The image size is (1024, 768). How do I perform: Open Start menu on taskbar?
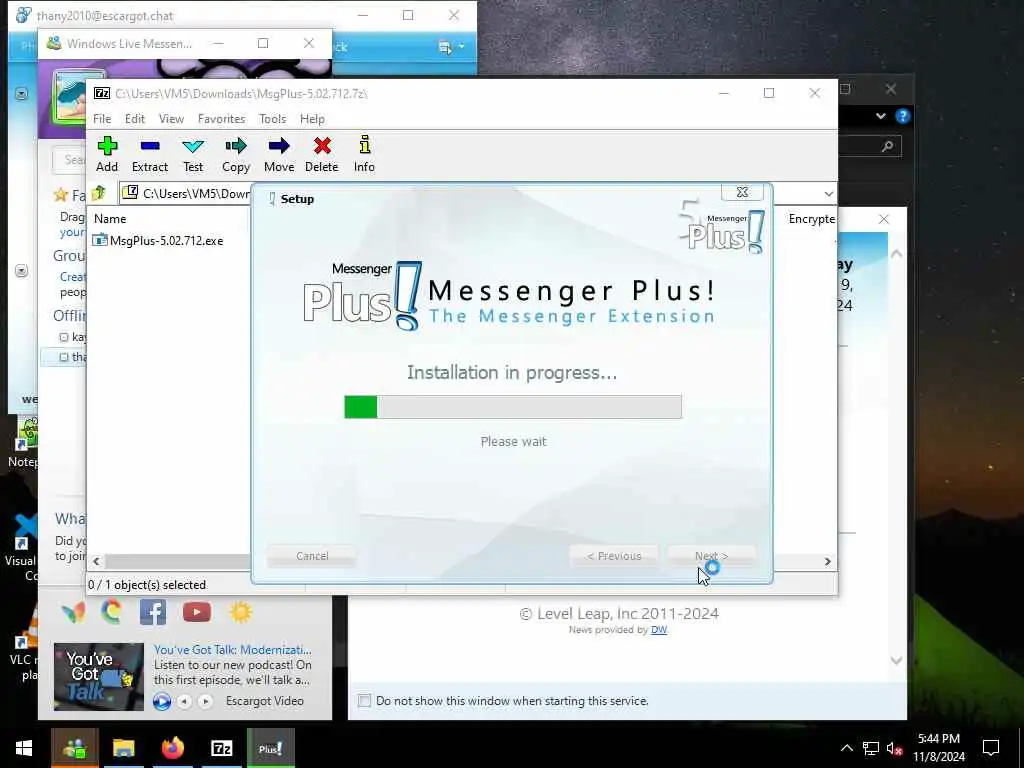[24, 748]
